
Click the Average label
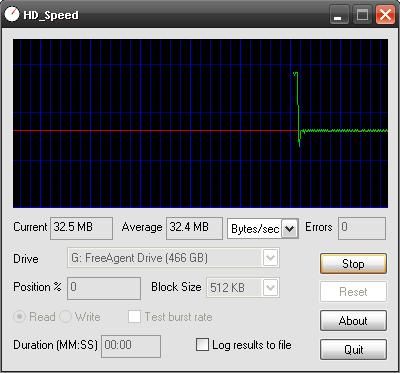pyautogui.click(x=142, y=227)
